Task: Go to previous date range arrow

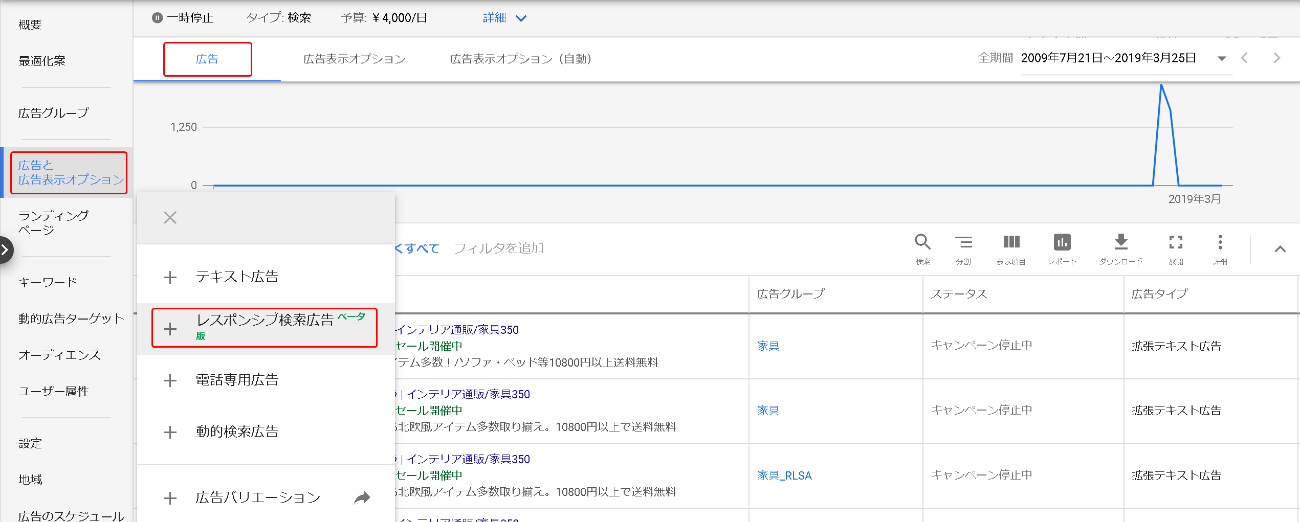Action: (1245, 58)
